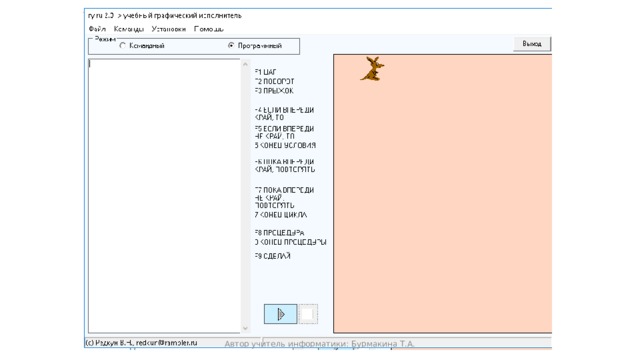640x360 pixels.
Task: Insert the КОНЕЦ ЦИКЛА command
Action: tap(281, 215)
